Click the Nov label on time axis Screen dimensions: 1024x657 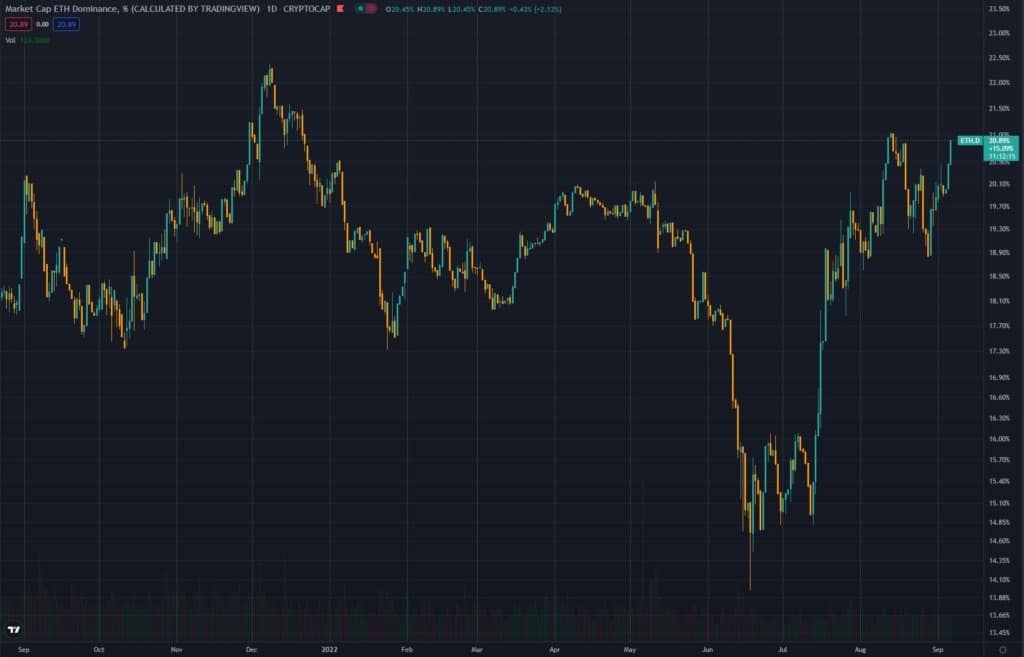(x=176, y=650)
